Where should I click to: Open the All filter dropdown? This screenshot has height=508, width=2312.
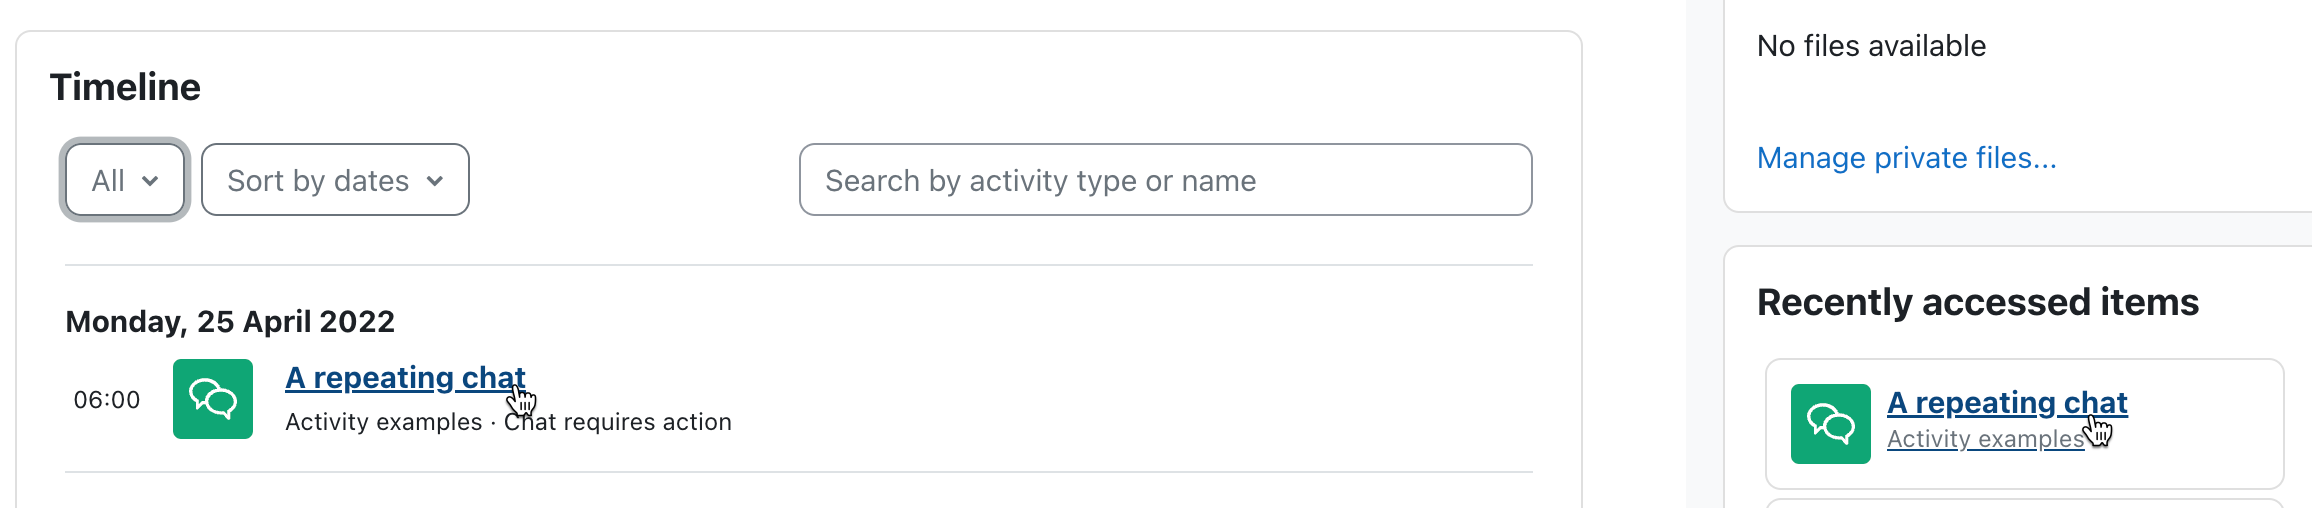click(125, 180)
